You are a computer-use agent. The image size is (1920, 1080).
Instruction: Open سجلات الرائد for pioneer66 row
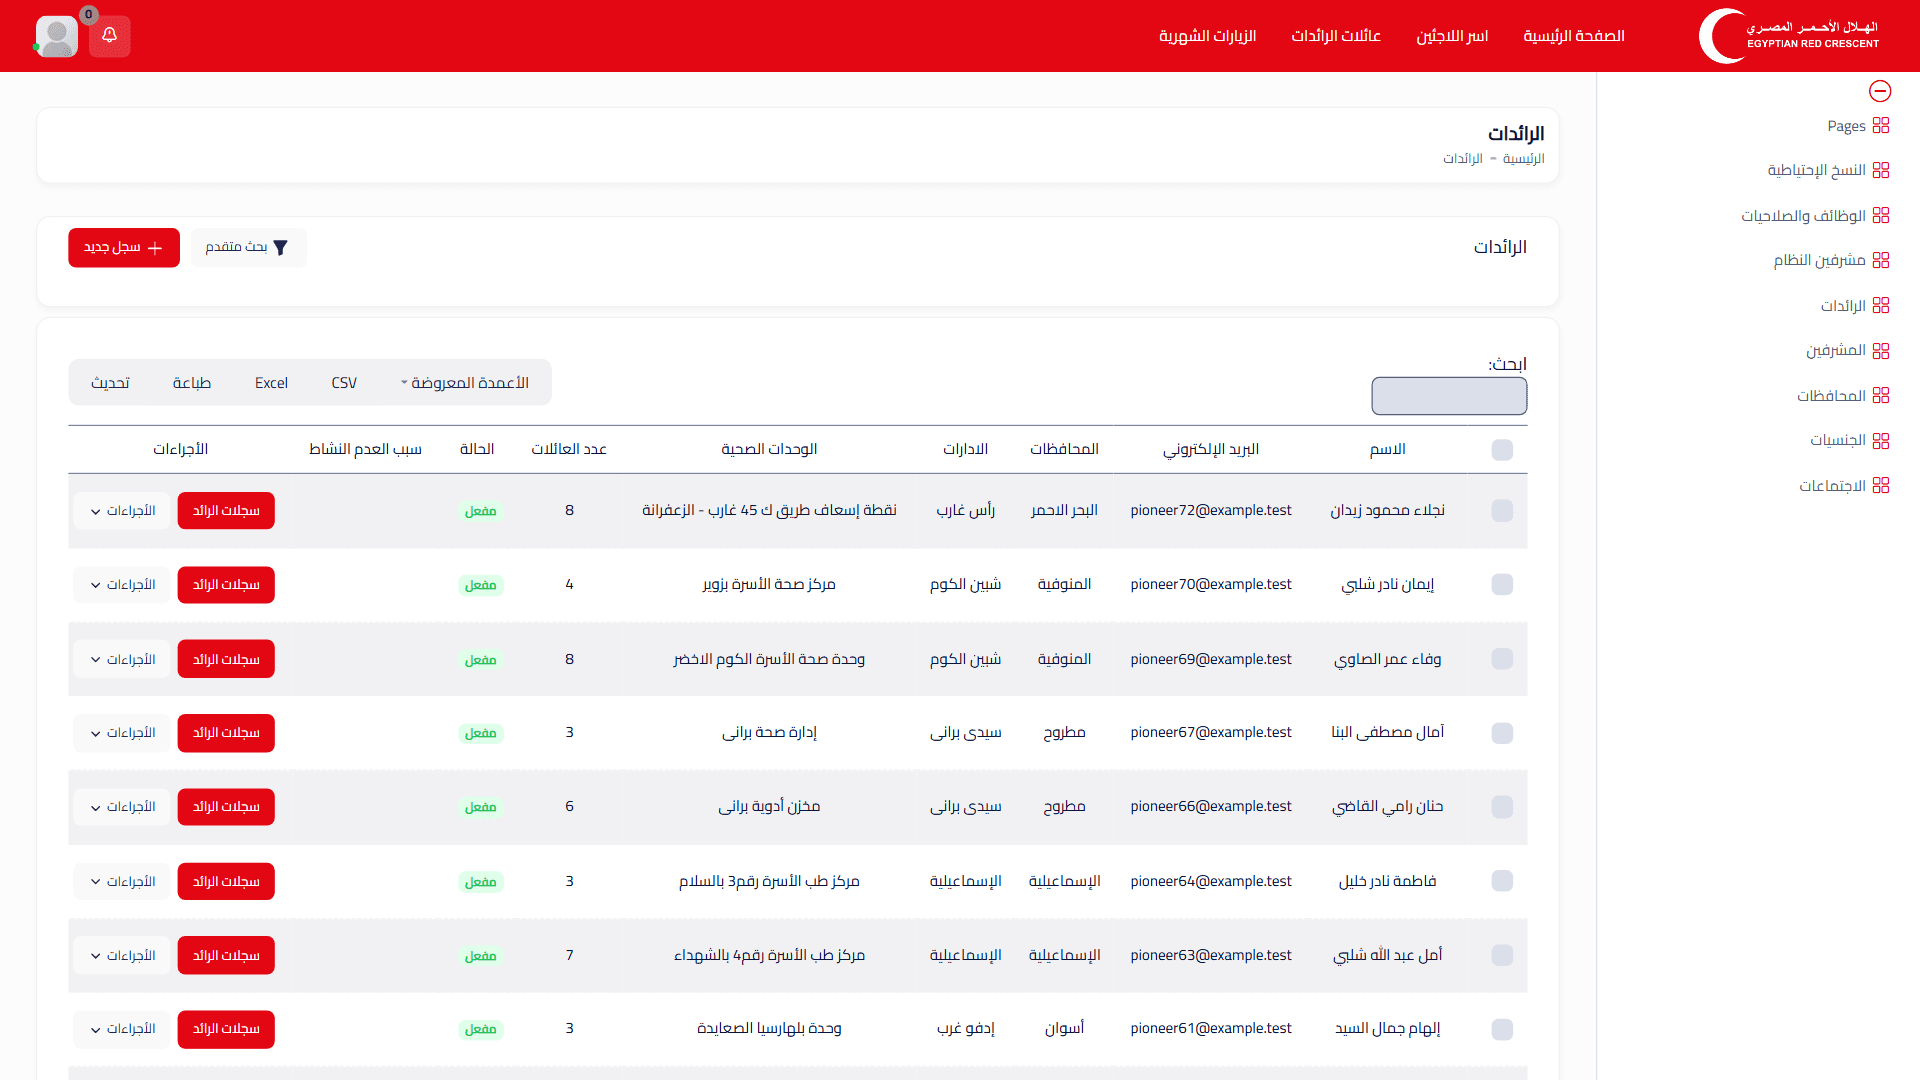226,807
